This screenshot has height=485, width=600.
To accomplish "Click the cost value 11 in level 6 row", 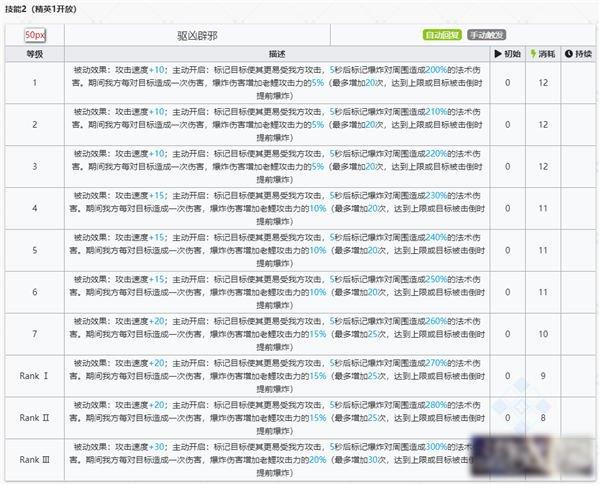I will pos(543,292).
